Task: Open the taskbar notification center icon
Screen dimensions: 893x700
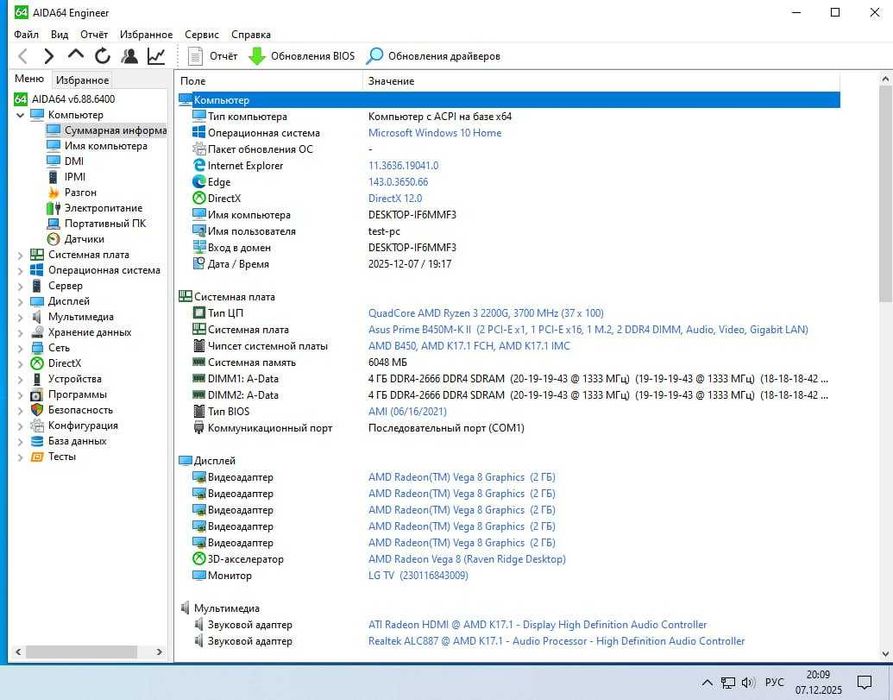Action: coord(865,682)
